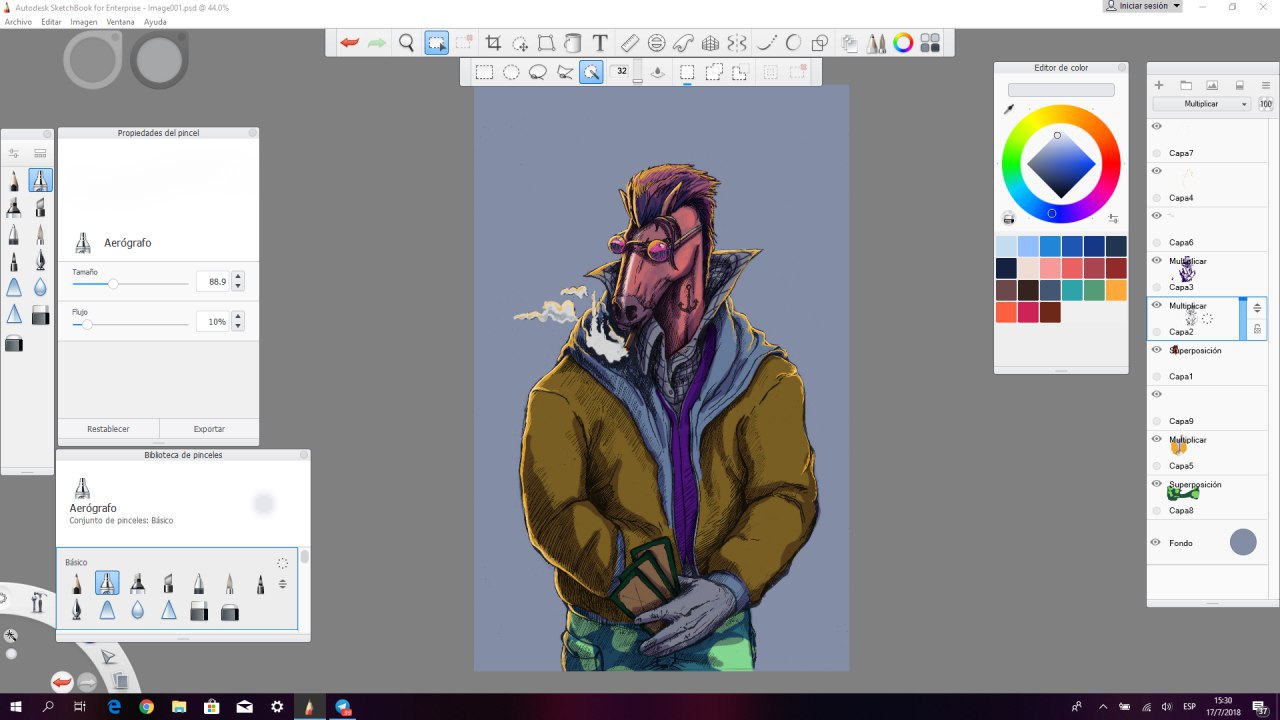1280x720 pixels.
Task: Hide the Capa1 layer
Action: 1156,350
